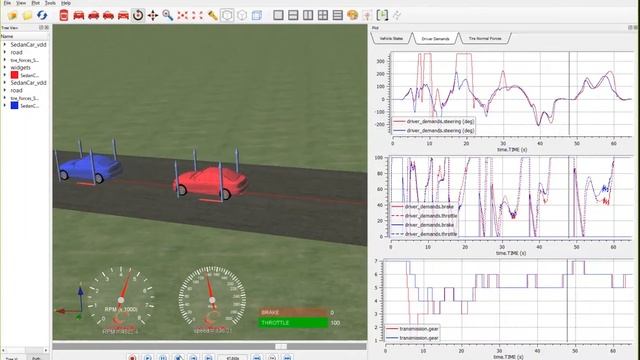Expand the widgets tree node
This screenshot has width=640, height=360.
5,67
